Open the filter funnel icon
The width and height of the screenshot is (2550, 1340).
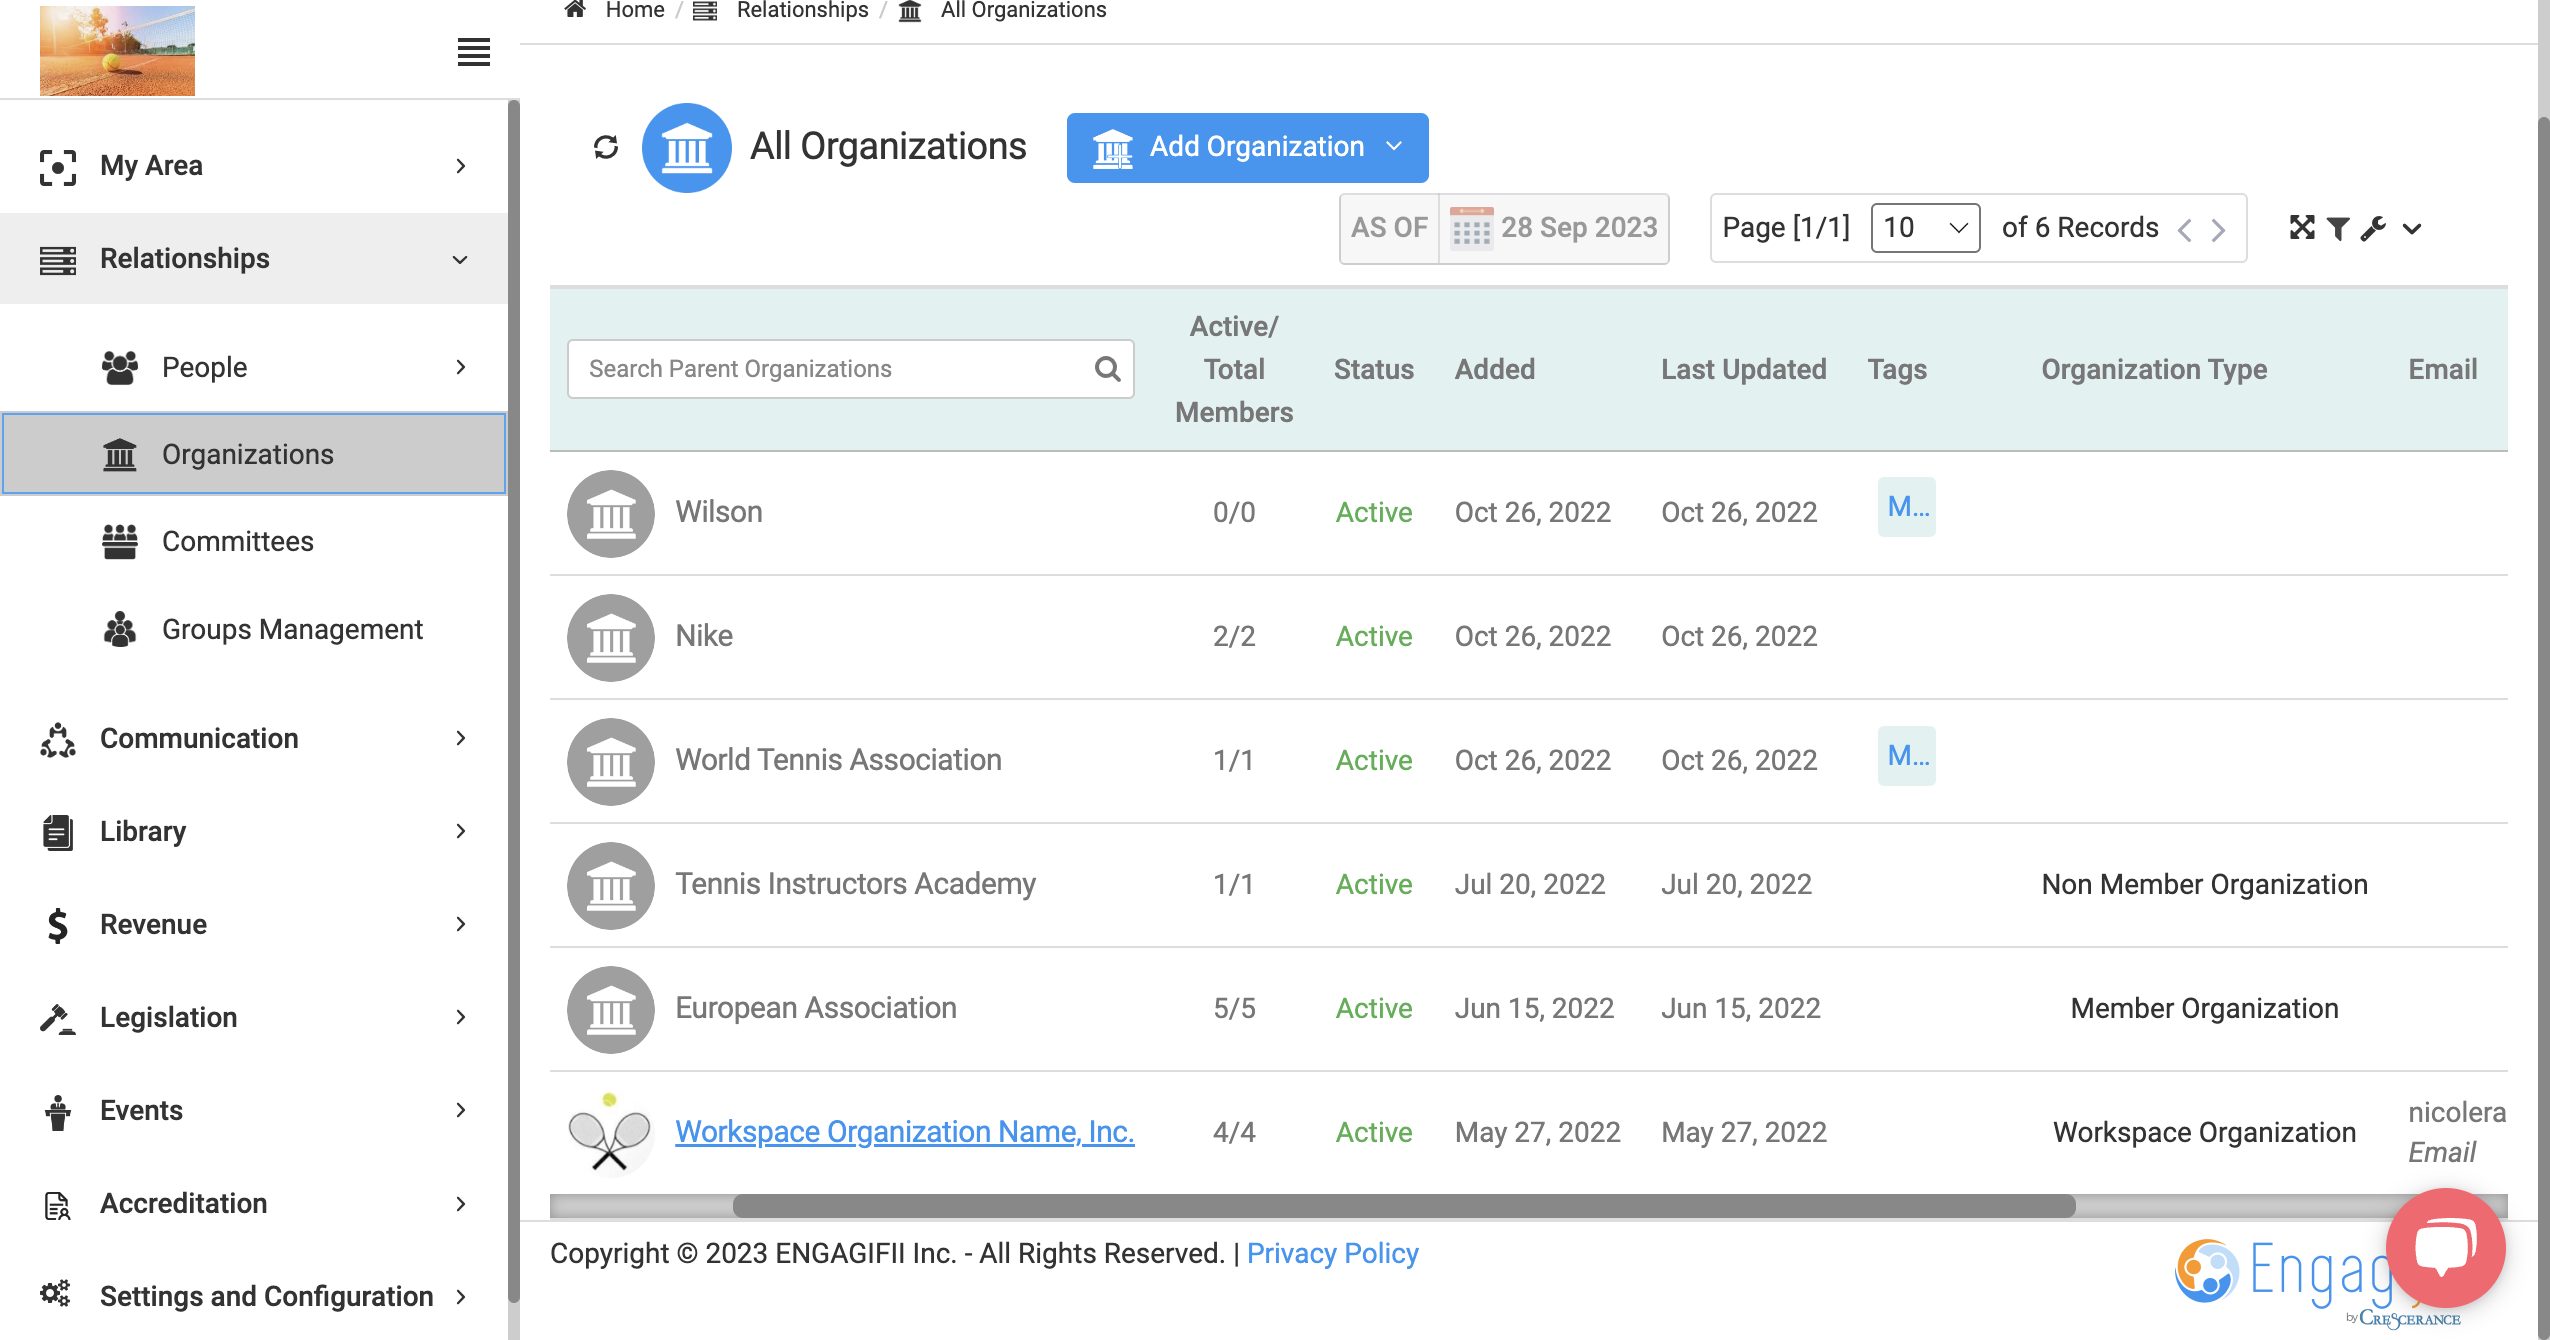click(2337, 229)
